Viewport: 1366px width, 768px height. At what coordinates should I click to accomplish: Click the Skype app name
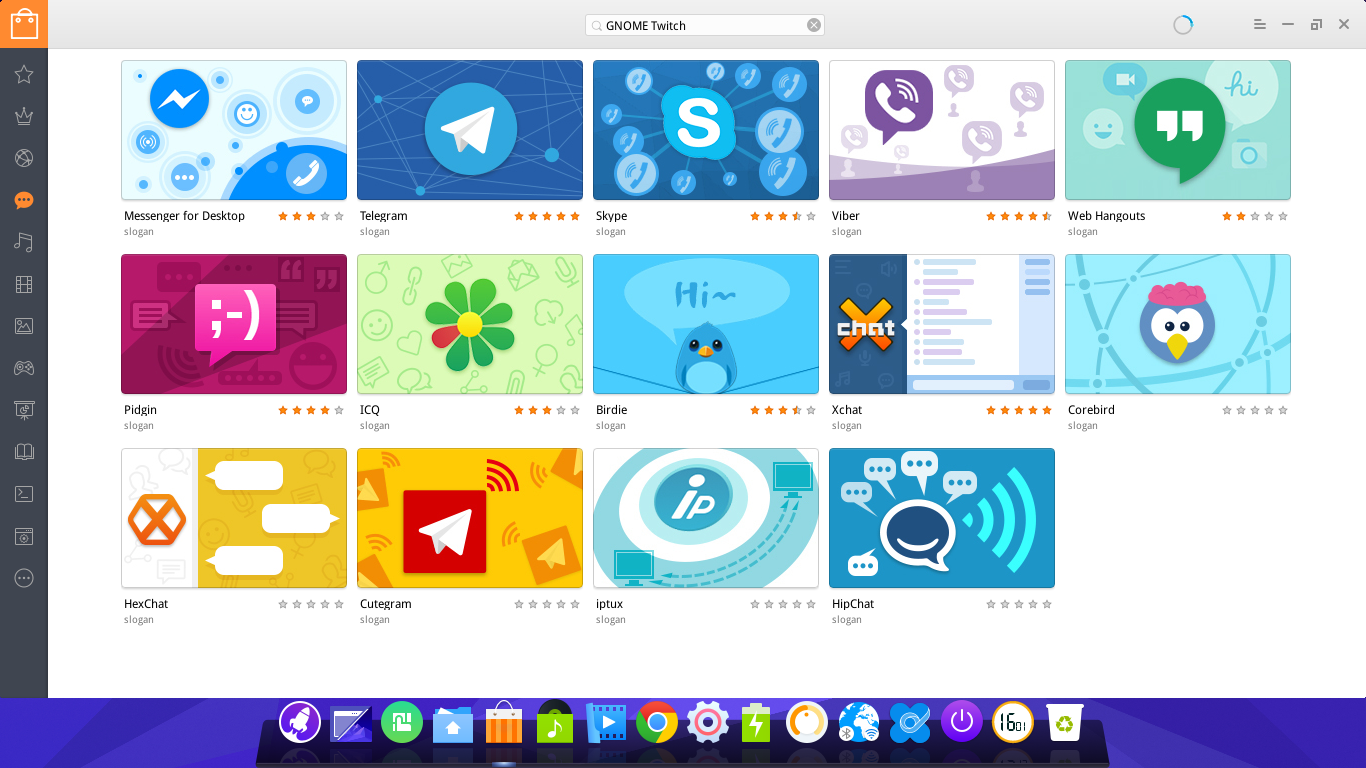click(x=612, y=216)
